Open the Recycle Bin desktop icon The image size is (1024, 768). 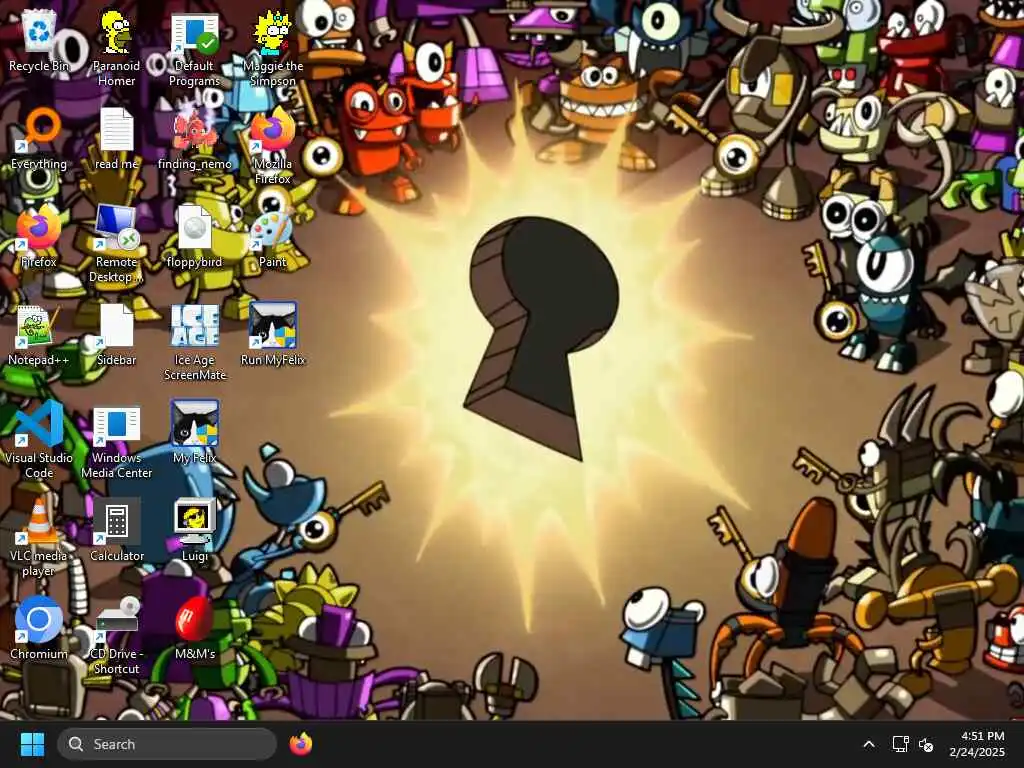(x=39, y=40)
